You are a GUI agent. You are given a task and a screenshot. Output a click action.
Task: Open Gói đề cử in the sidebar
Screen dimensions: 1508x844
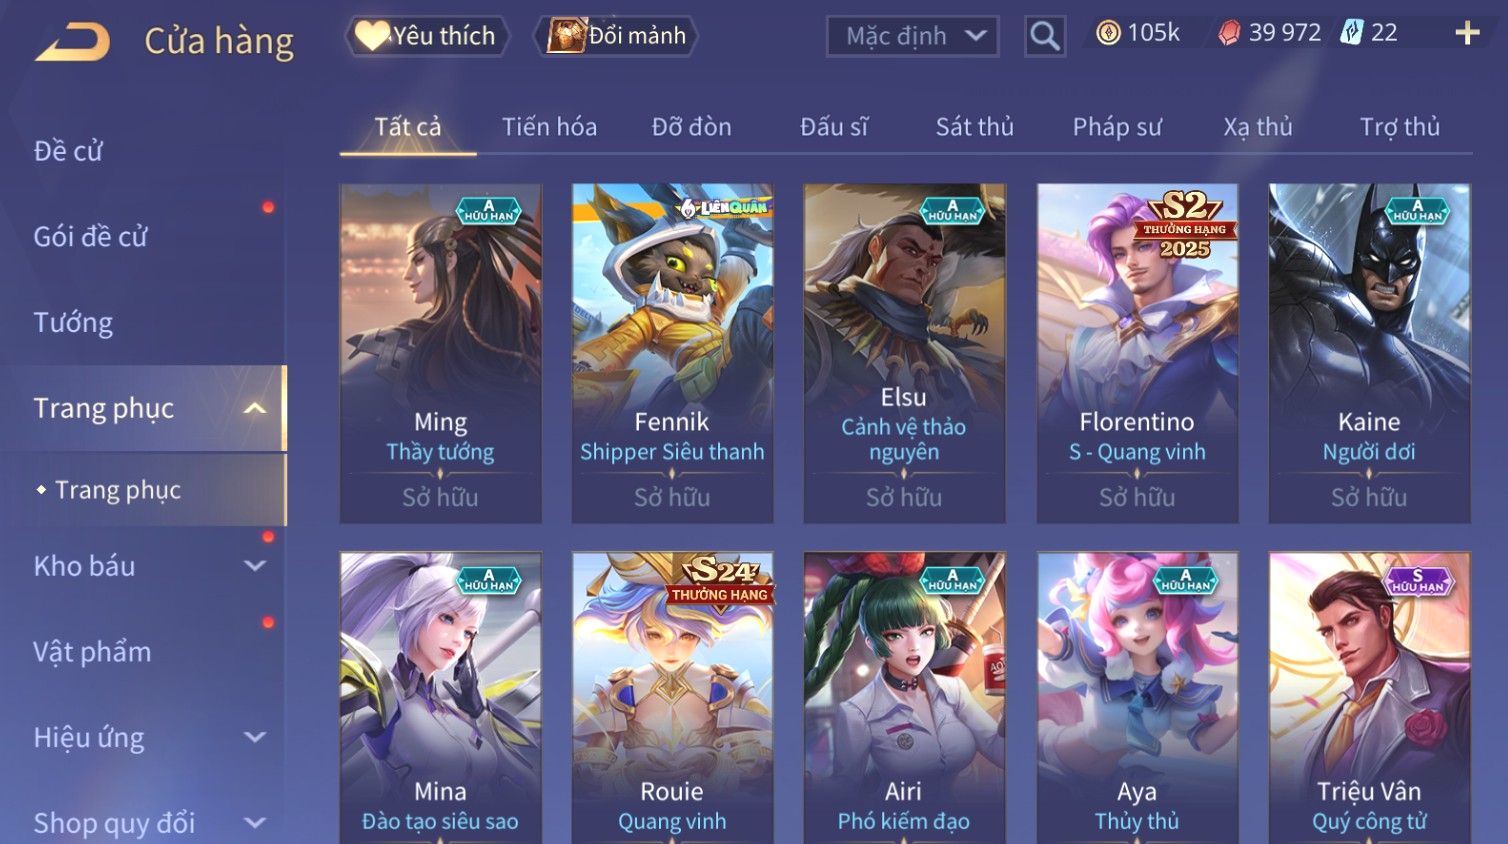coord(91,237)
